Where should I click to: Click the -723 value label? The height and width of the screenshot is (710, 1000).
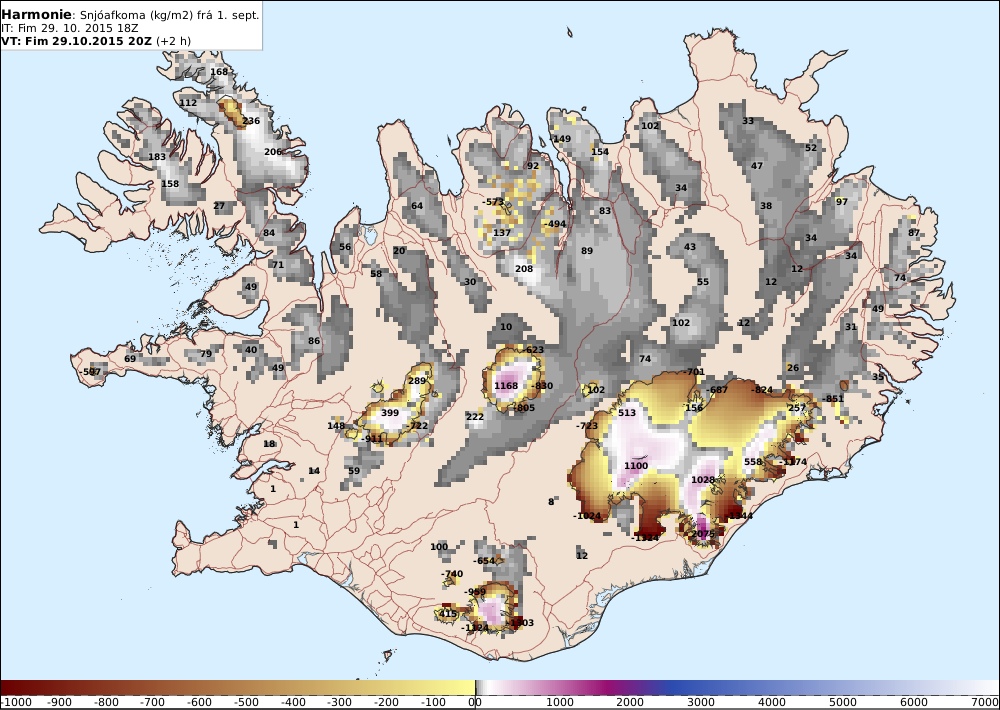(587, 425)
